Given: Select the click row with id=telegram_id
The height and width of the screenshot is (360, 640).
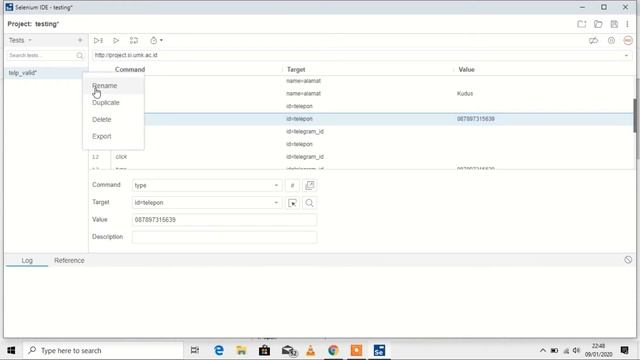Looking at the screenshot, I should (x=361, y=157).
